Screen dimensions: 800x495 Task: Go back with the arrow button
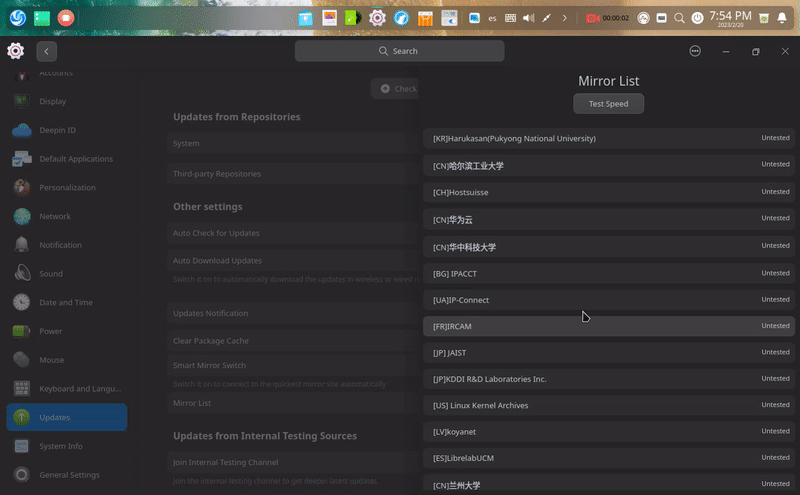[x=46, y=51]
